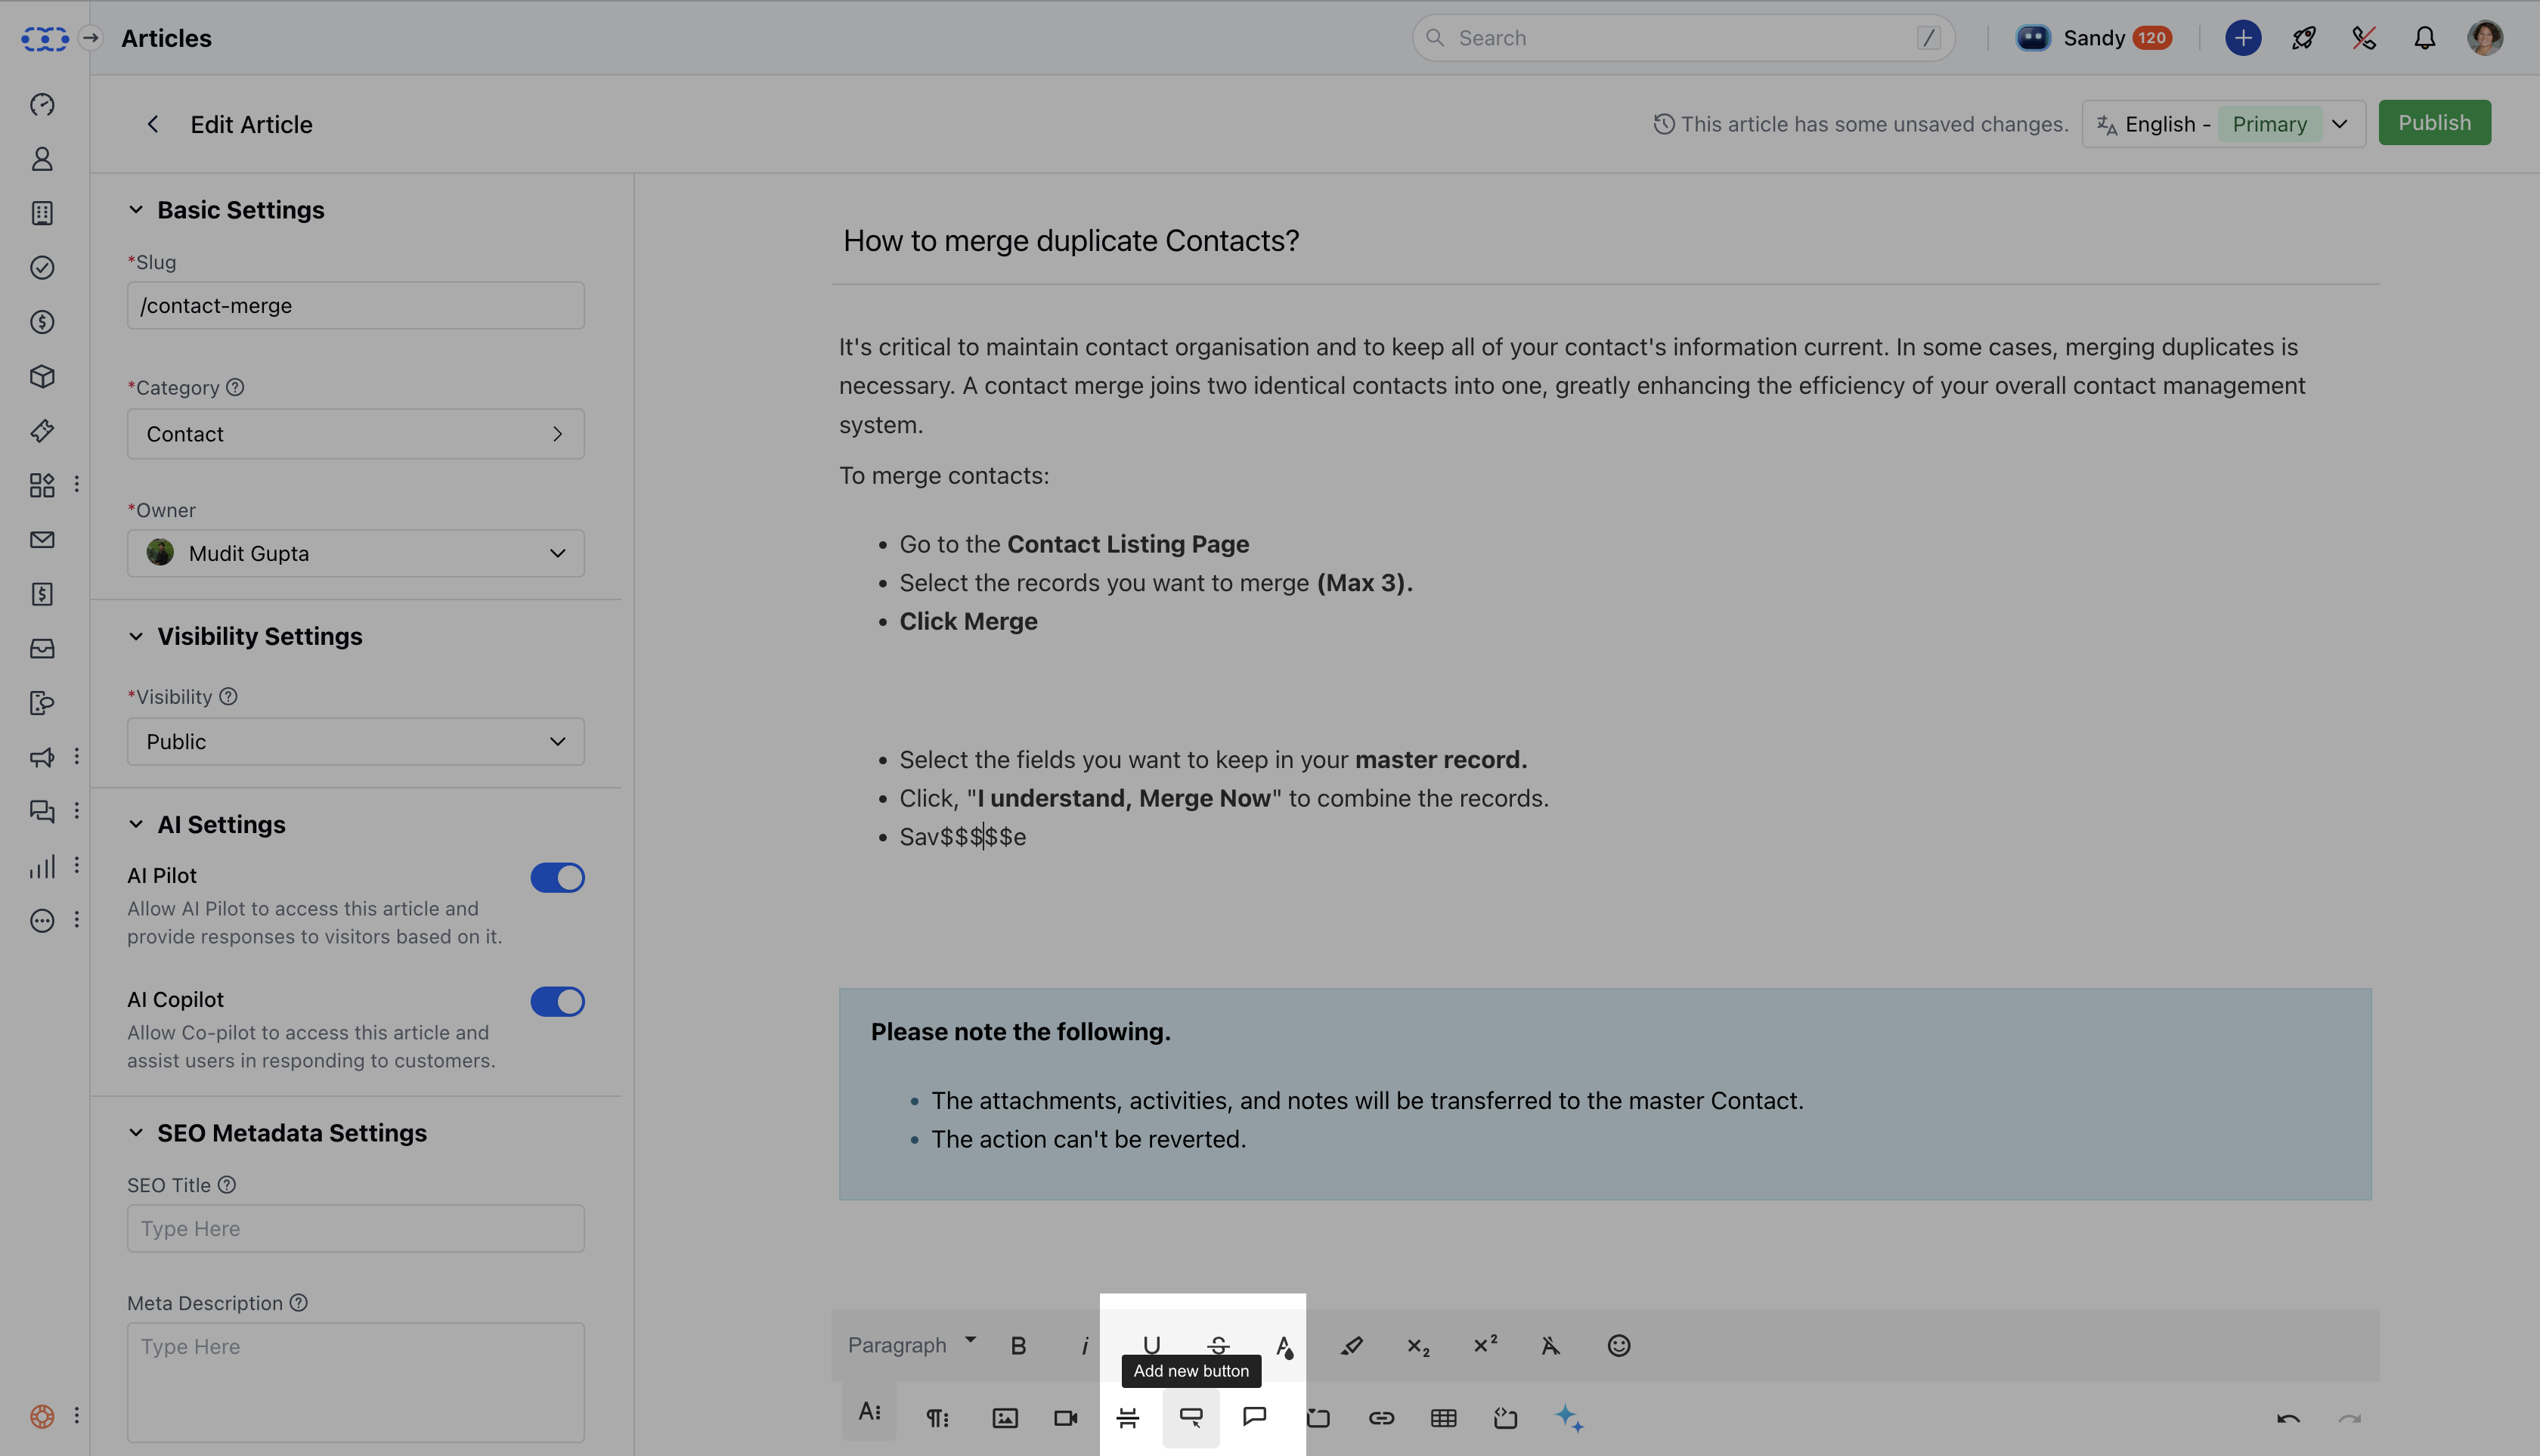Insert a video from the toolbar

1065,1418
